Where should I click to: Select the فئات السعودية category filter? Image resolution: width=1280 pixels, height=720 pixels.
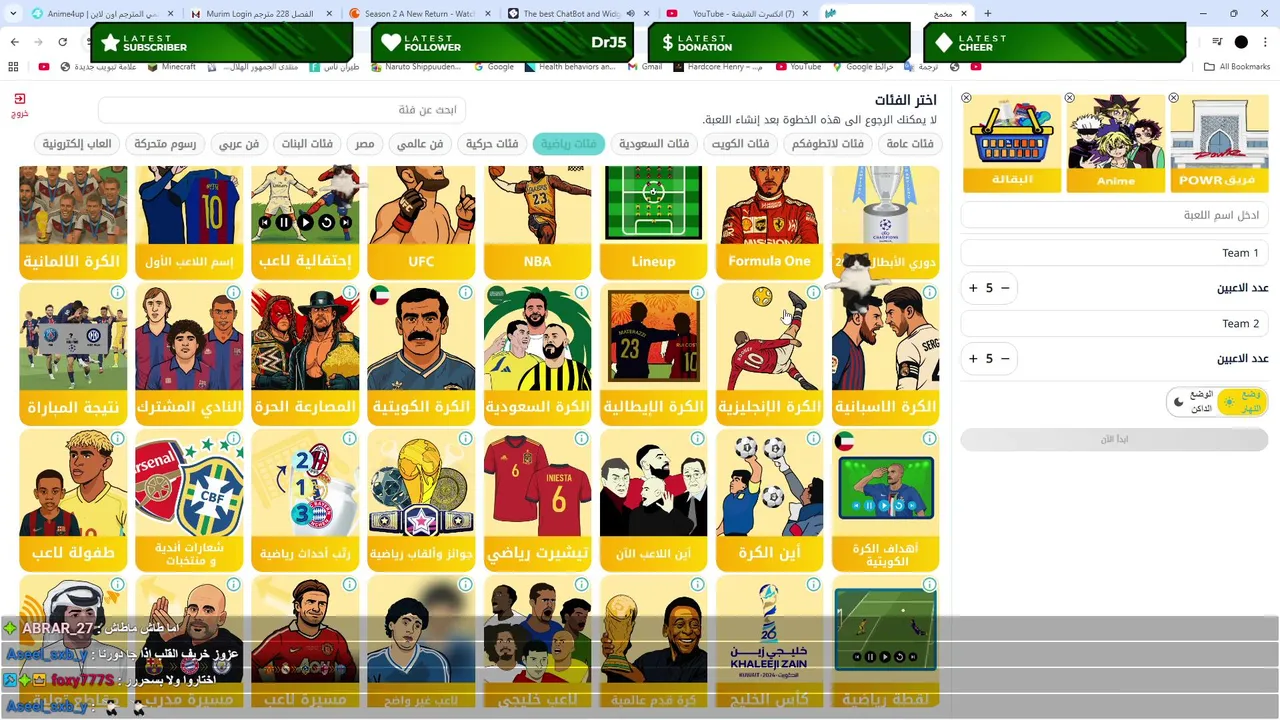[x=654, y=144]
